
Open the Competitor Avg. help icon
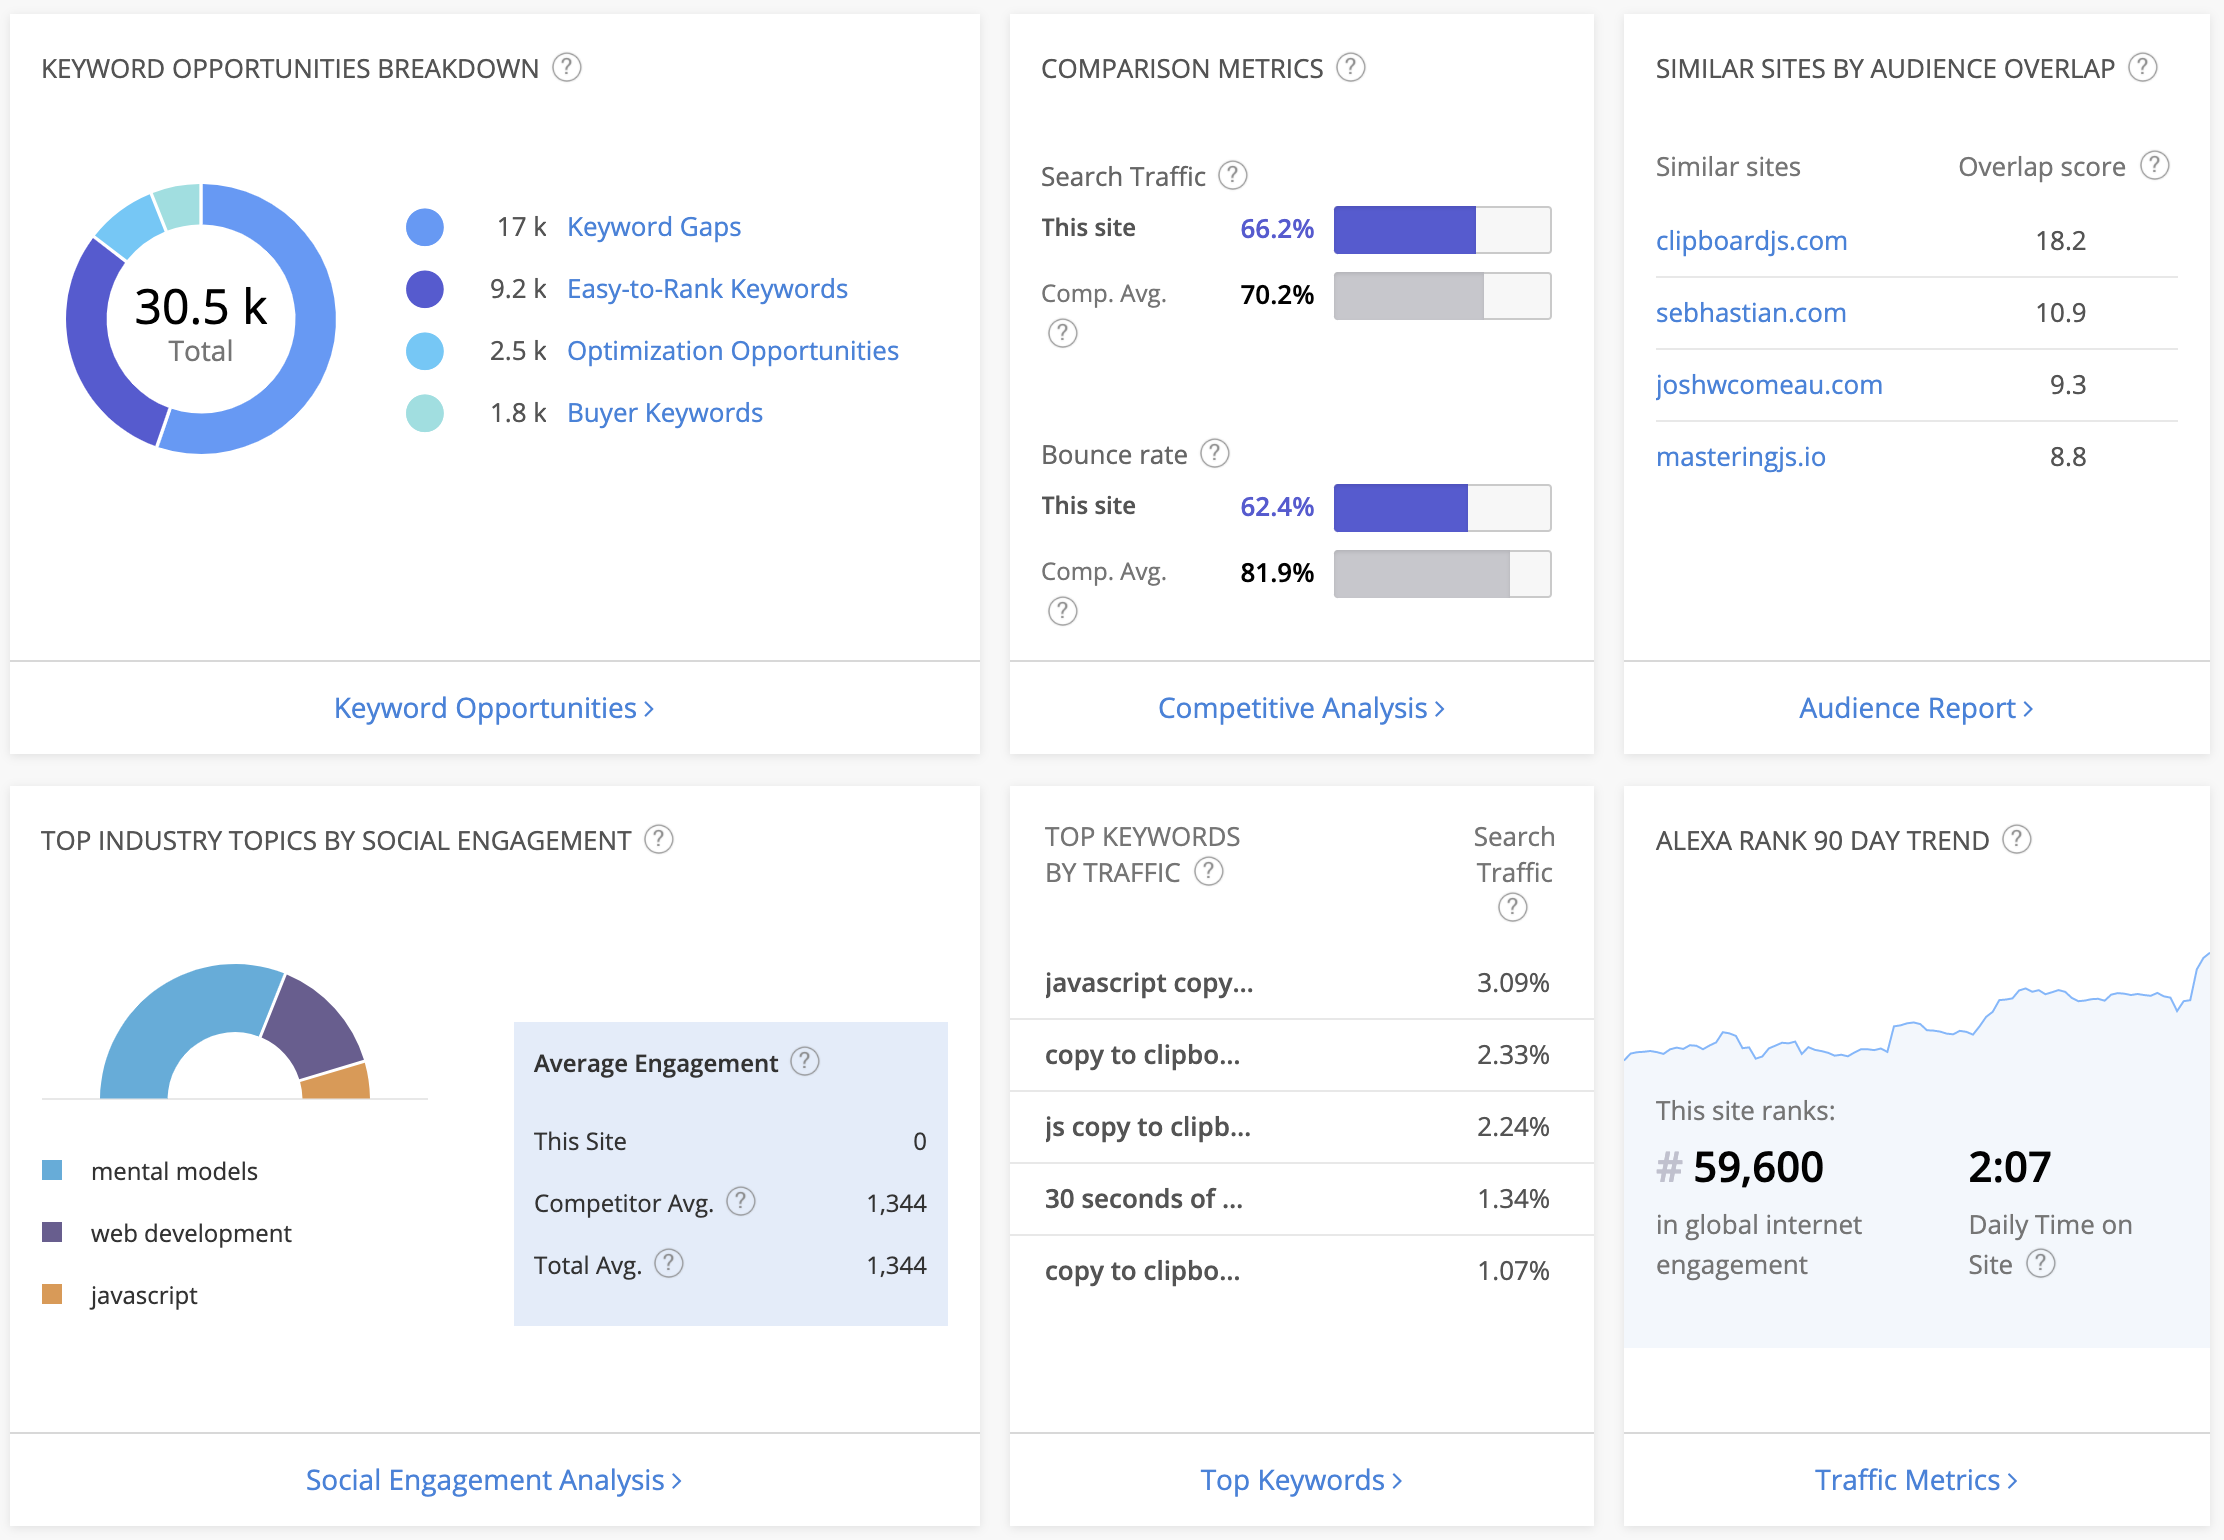pos(740,1202)
